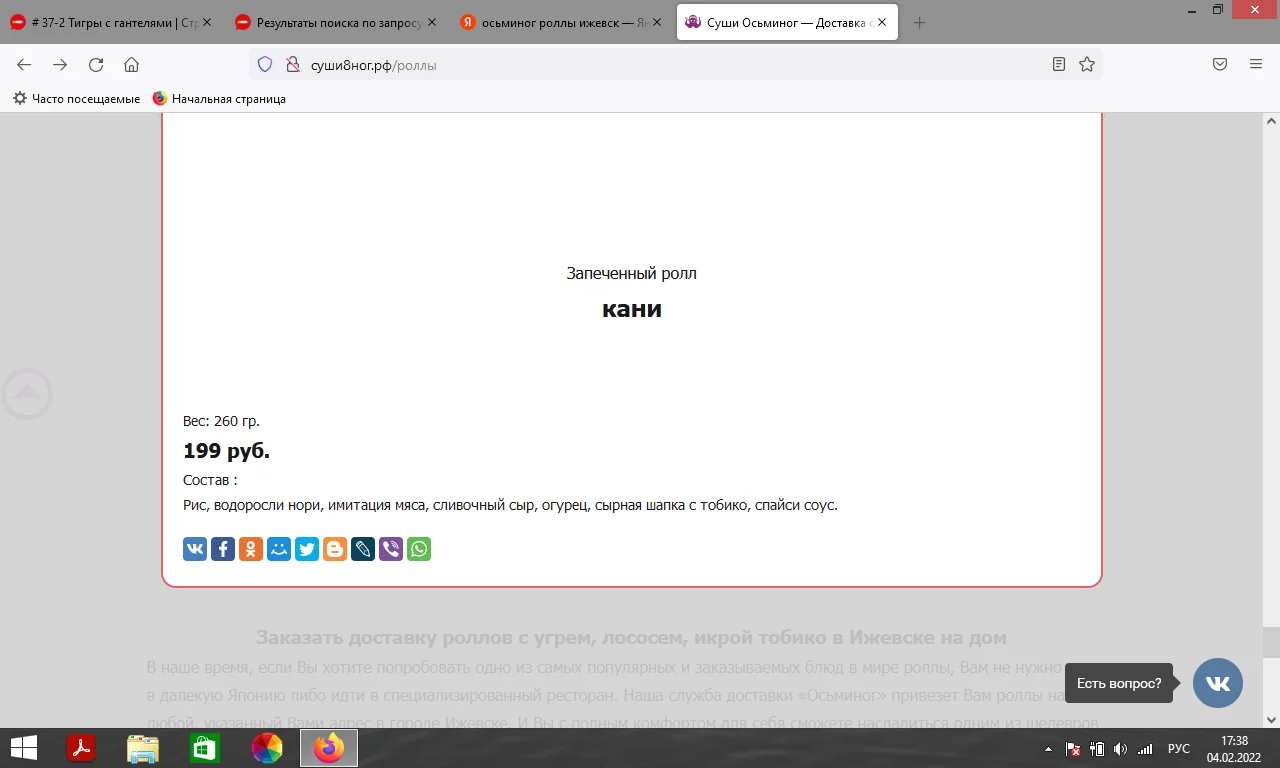The width and height of the screenshot is (1280, 768).
Task: Click the roll name 'кани'
Action: click(632, 309)
